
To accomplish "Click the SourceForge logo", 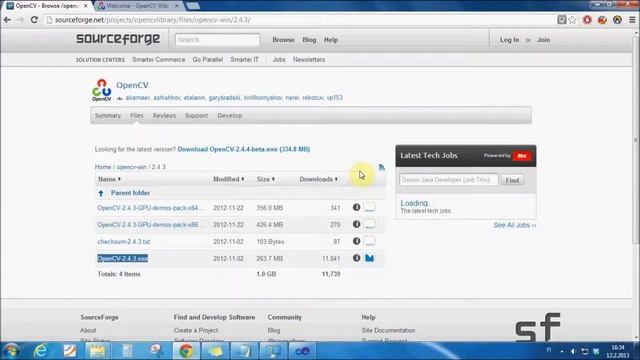I will (118, 39).
